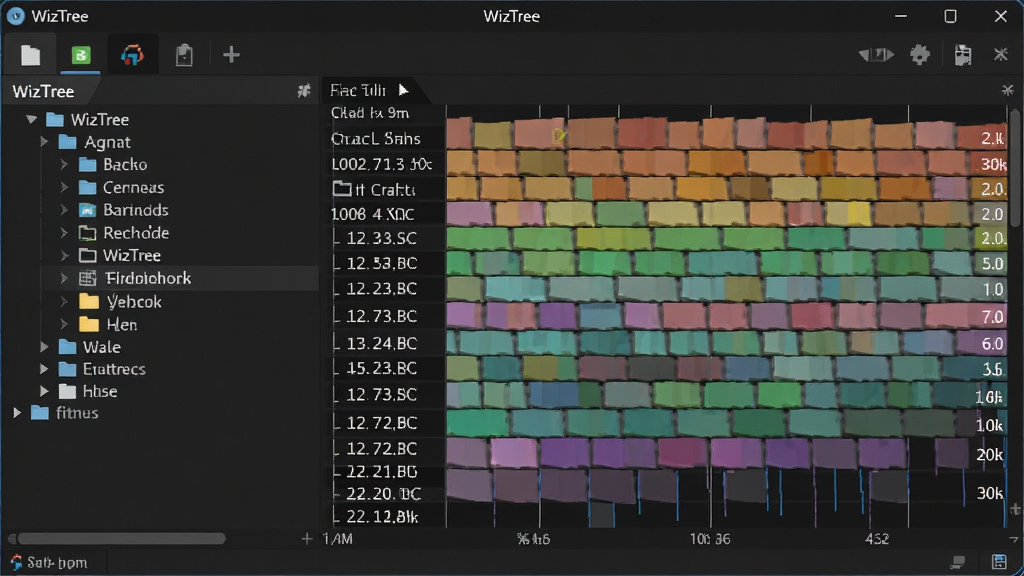Click the status bar Sath bom icon
The width and height of the screenshot is (1024, 576).
[16, 562]
